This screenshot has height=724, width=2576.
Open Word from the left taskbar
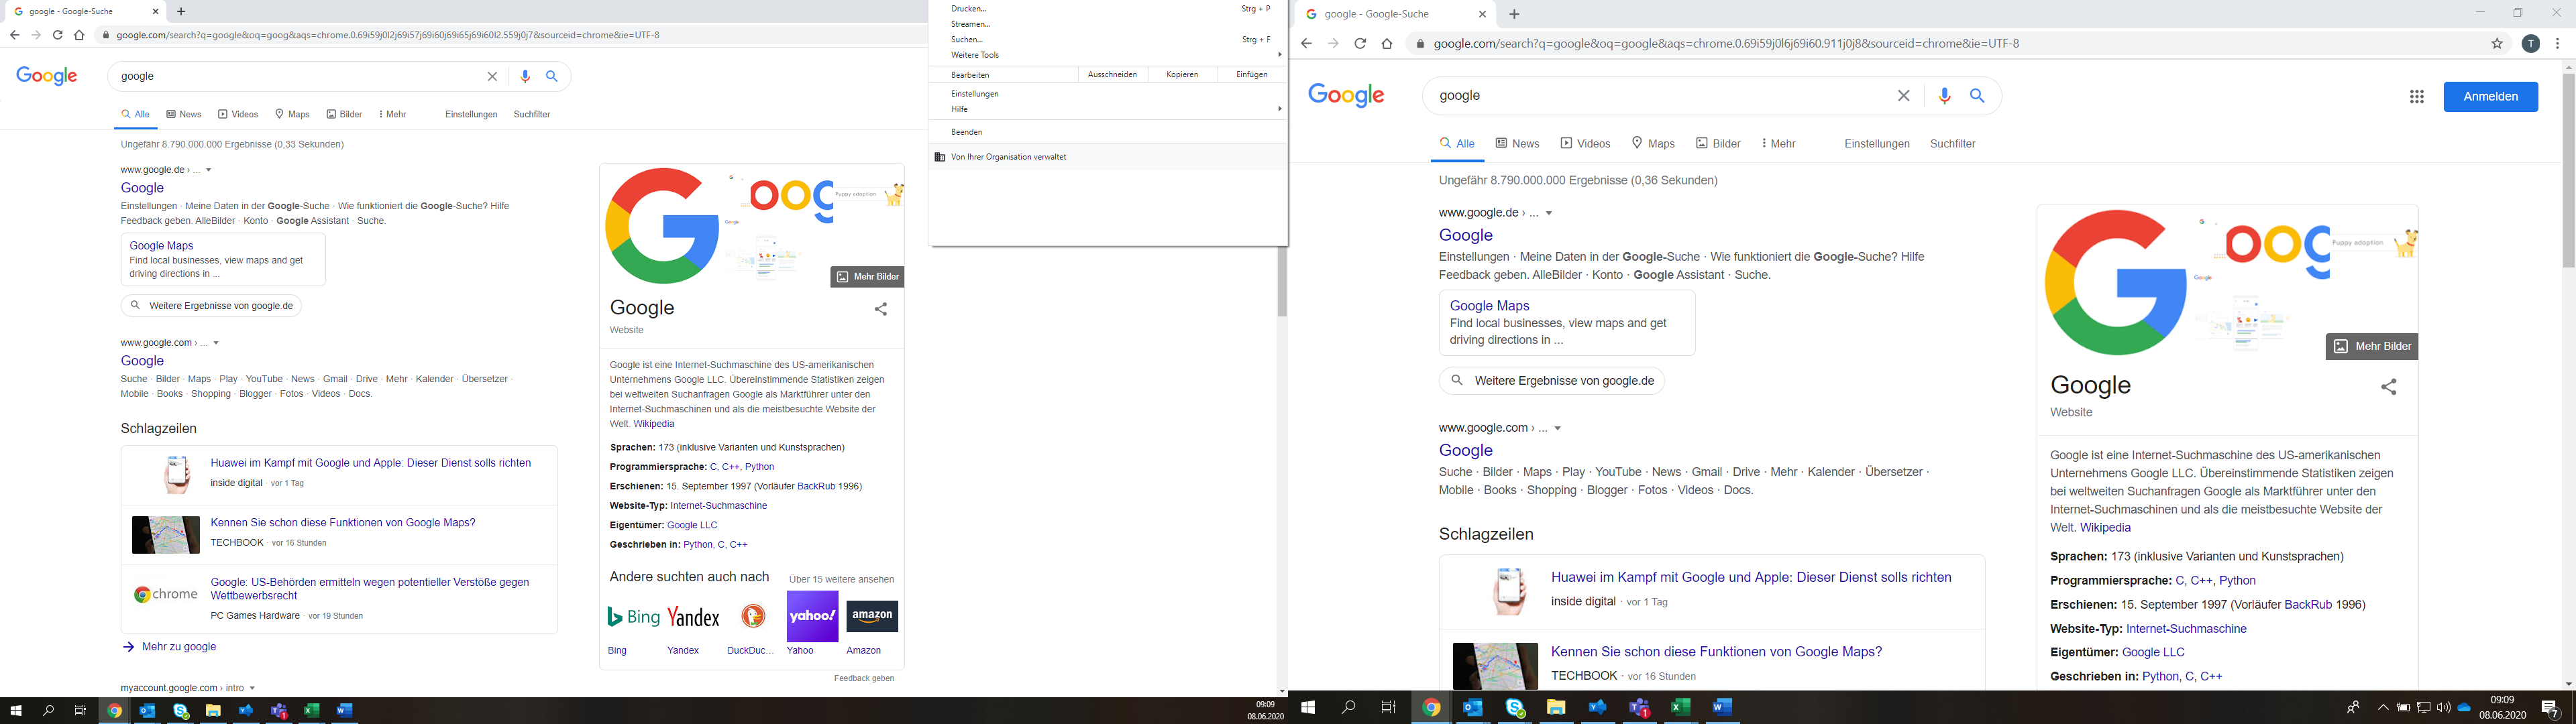point(344,711)
